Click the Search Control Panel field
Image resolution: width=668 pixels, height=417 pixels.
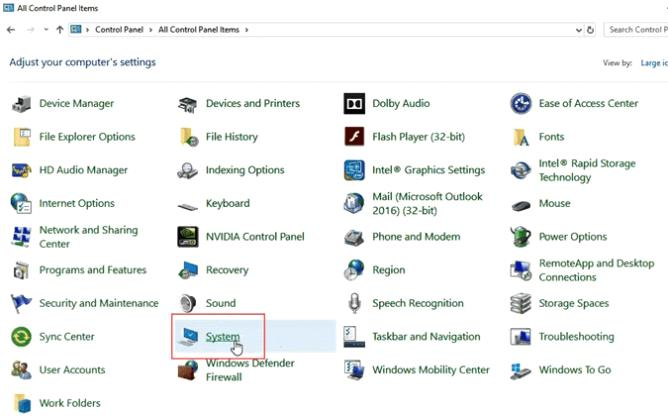[636, 30]
